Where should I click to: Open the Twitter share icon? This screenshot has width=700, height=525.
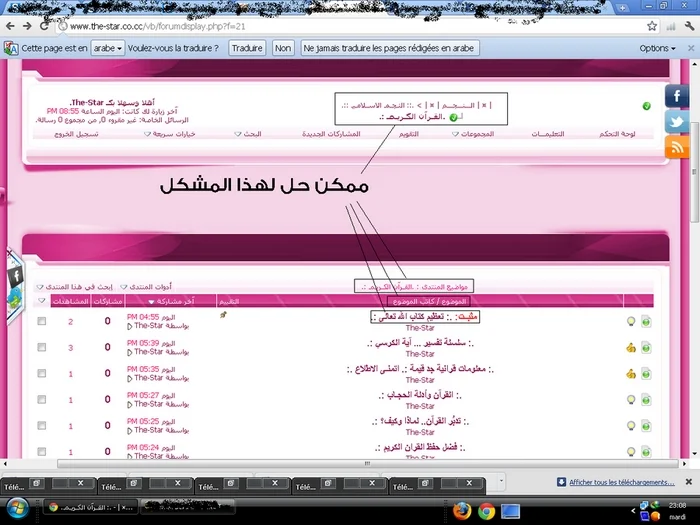(677, 121)
